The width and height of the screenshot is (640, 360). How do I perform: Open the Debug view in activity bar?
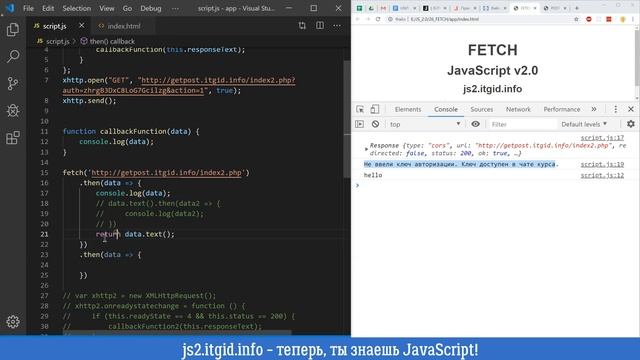(x=13, y=111)
